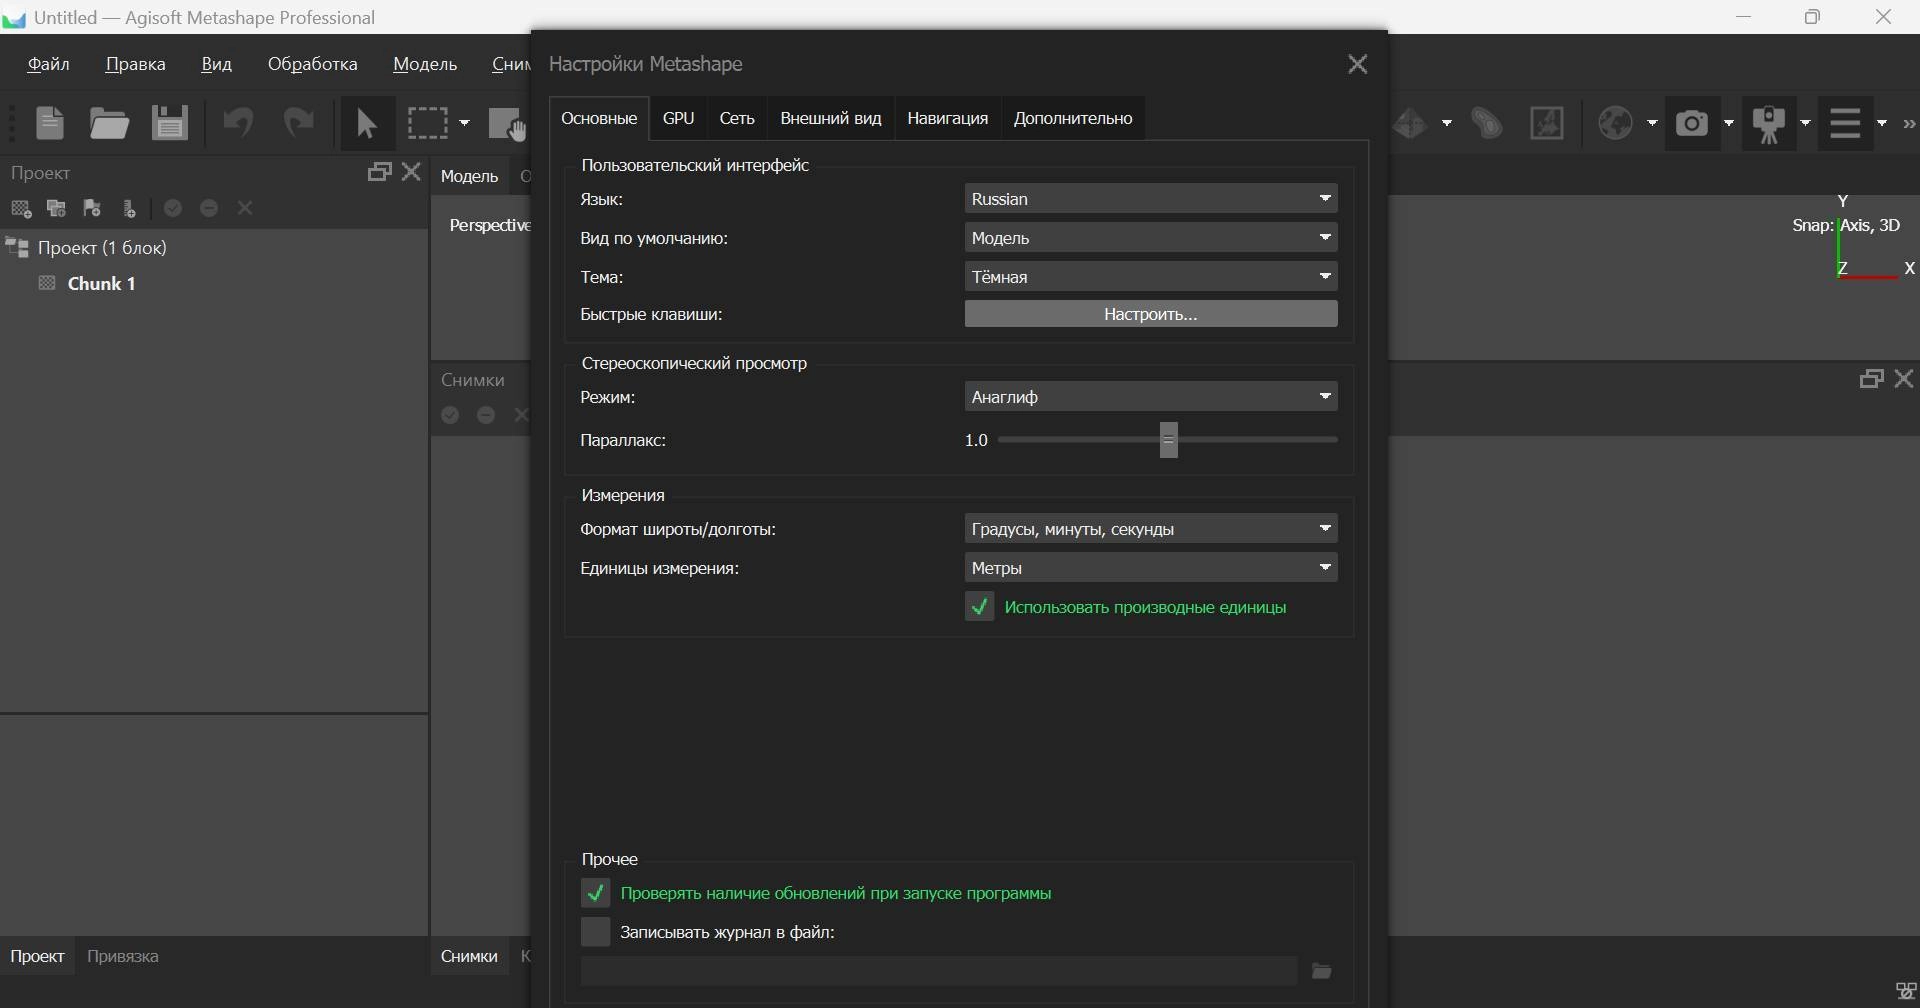Click the Add scale bar ruler icon
This screenshot has height=1008, width=1920.
(129, 208)
